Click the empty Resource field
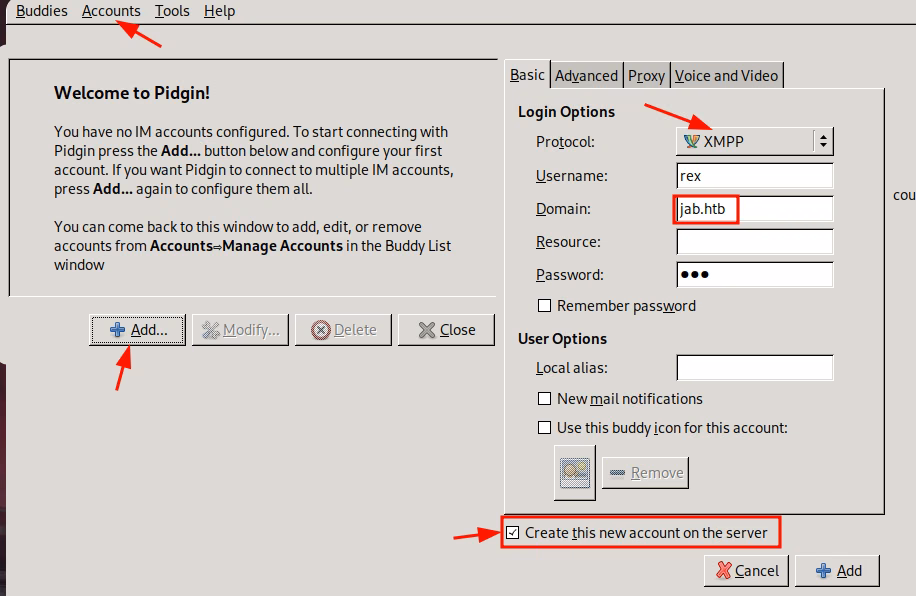 coord(755,242)
